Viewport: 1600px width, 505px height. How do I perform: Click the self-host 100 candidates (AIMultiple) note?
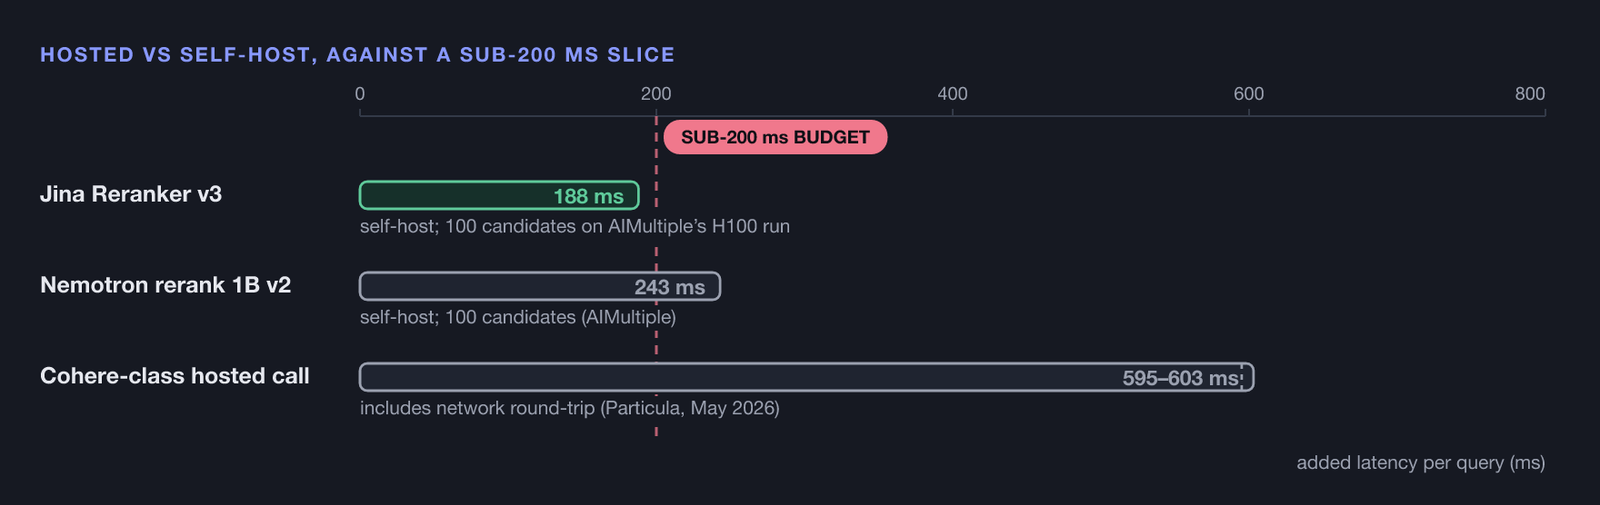click(x=518, y=317)
